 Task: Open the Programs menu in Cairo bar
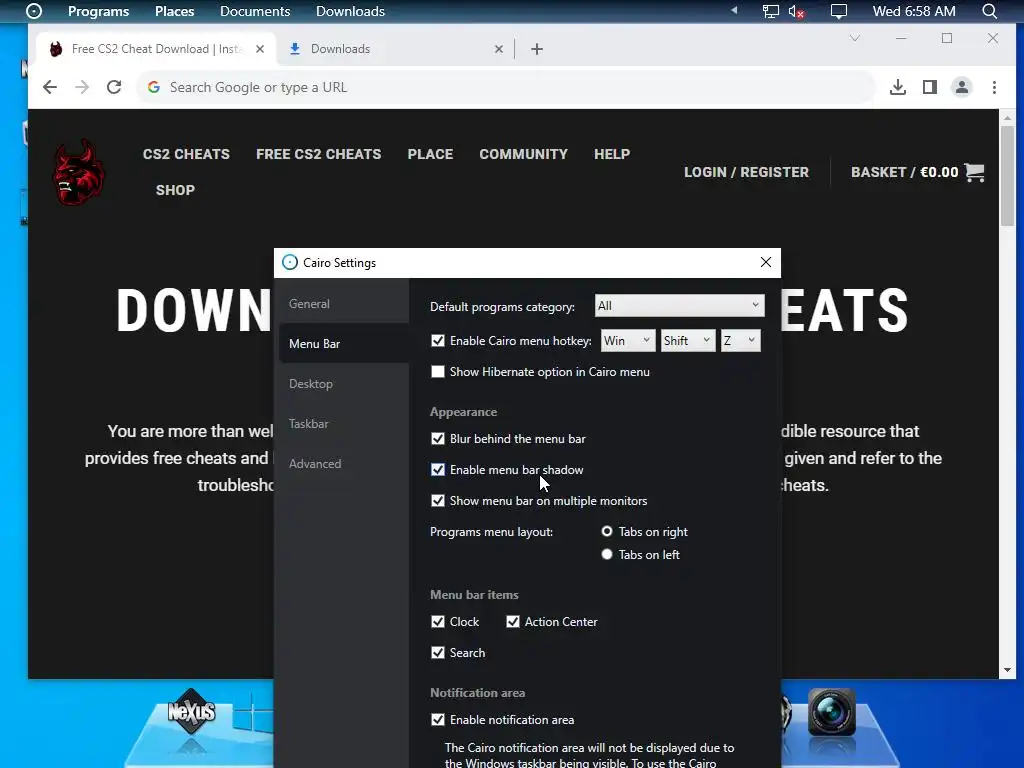click(99, 11)
